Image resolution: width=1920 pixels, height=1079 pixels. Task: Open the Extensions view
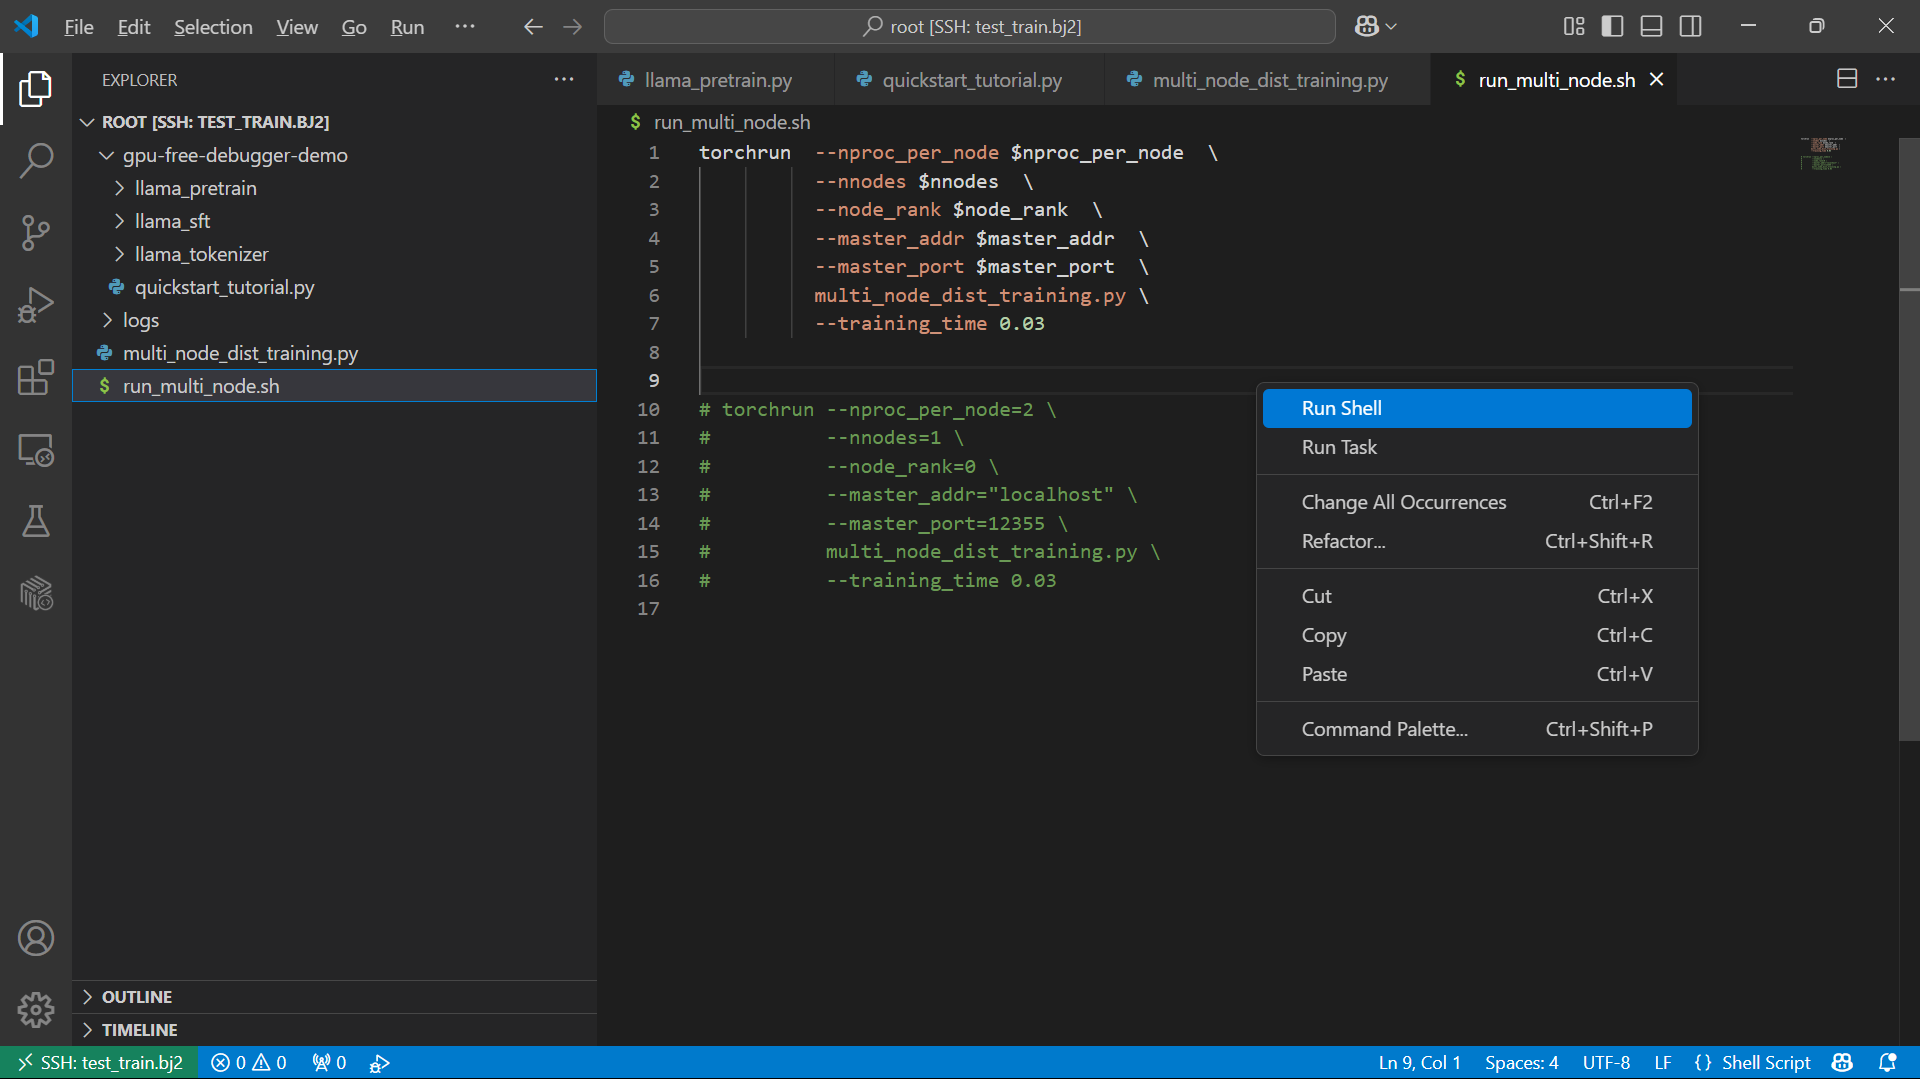coord(36,377)
